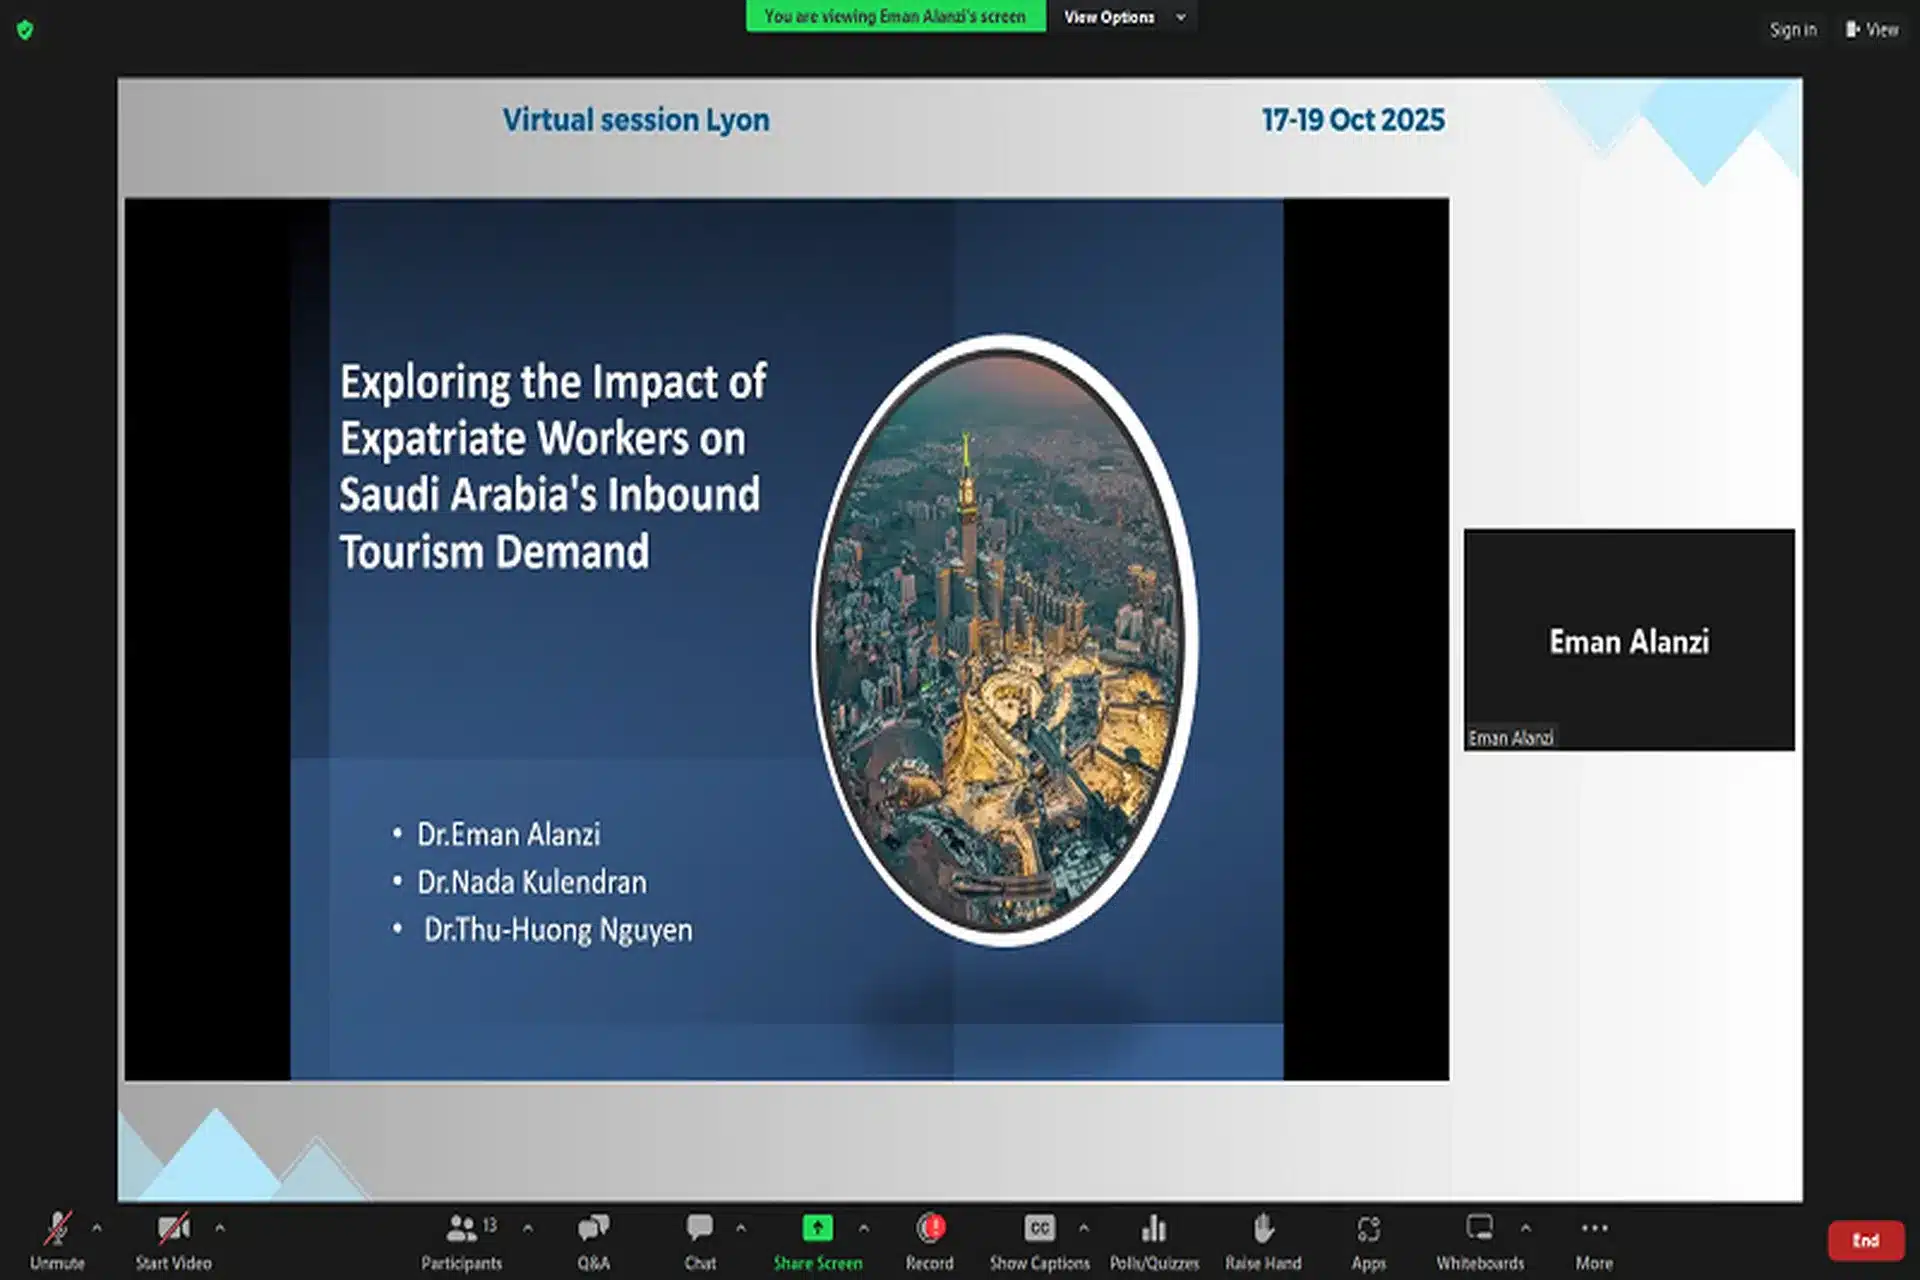Image resolution: width=1920 pixels, height=1280 pixels.
Task: Toggle Show Captions on
Action: pos(1039,1229)
